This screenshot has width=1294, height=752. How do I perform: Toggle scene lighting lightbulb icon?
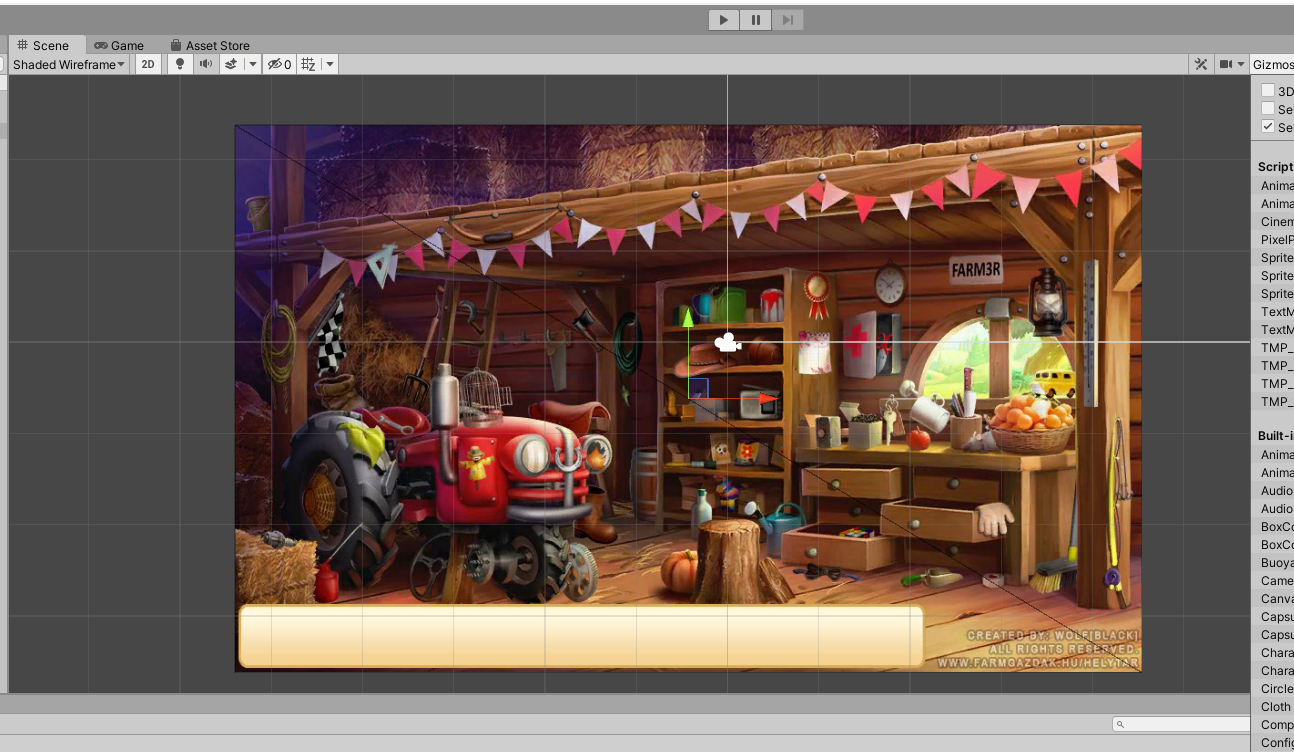(180, 64)
